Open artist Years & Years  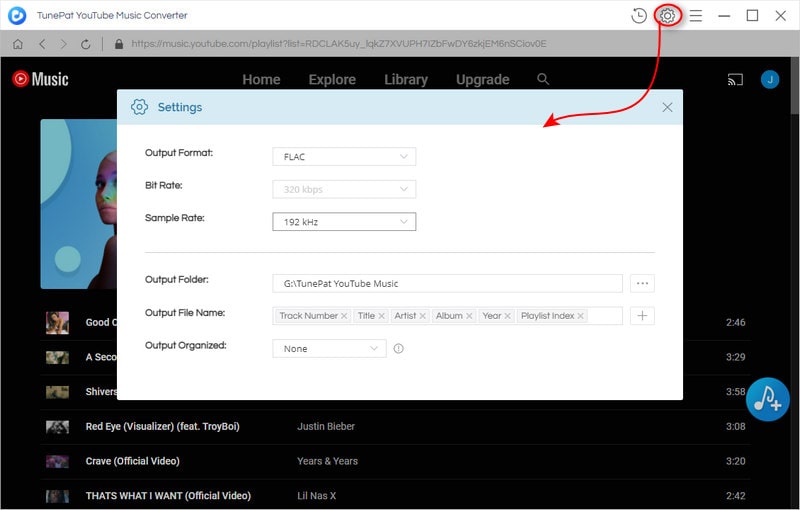(328, 461)
